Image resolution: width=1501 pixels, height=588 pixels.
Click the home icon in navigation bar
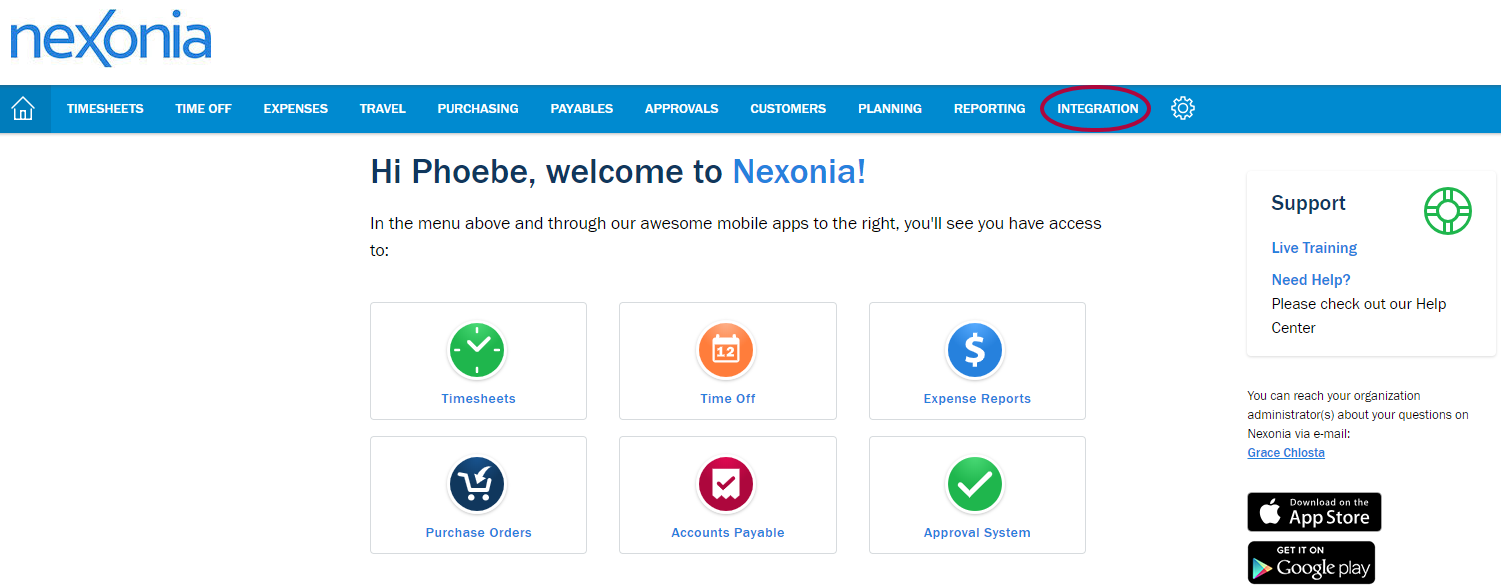[x=23, y=109]
